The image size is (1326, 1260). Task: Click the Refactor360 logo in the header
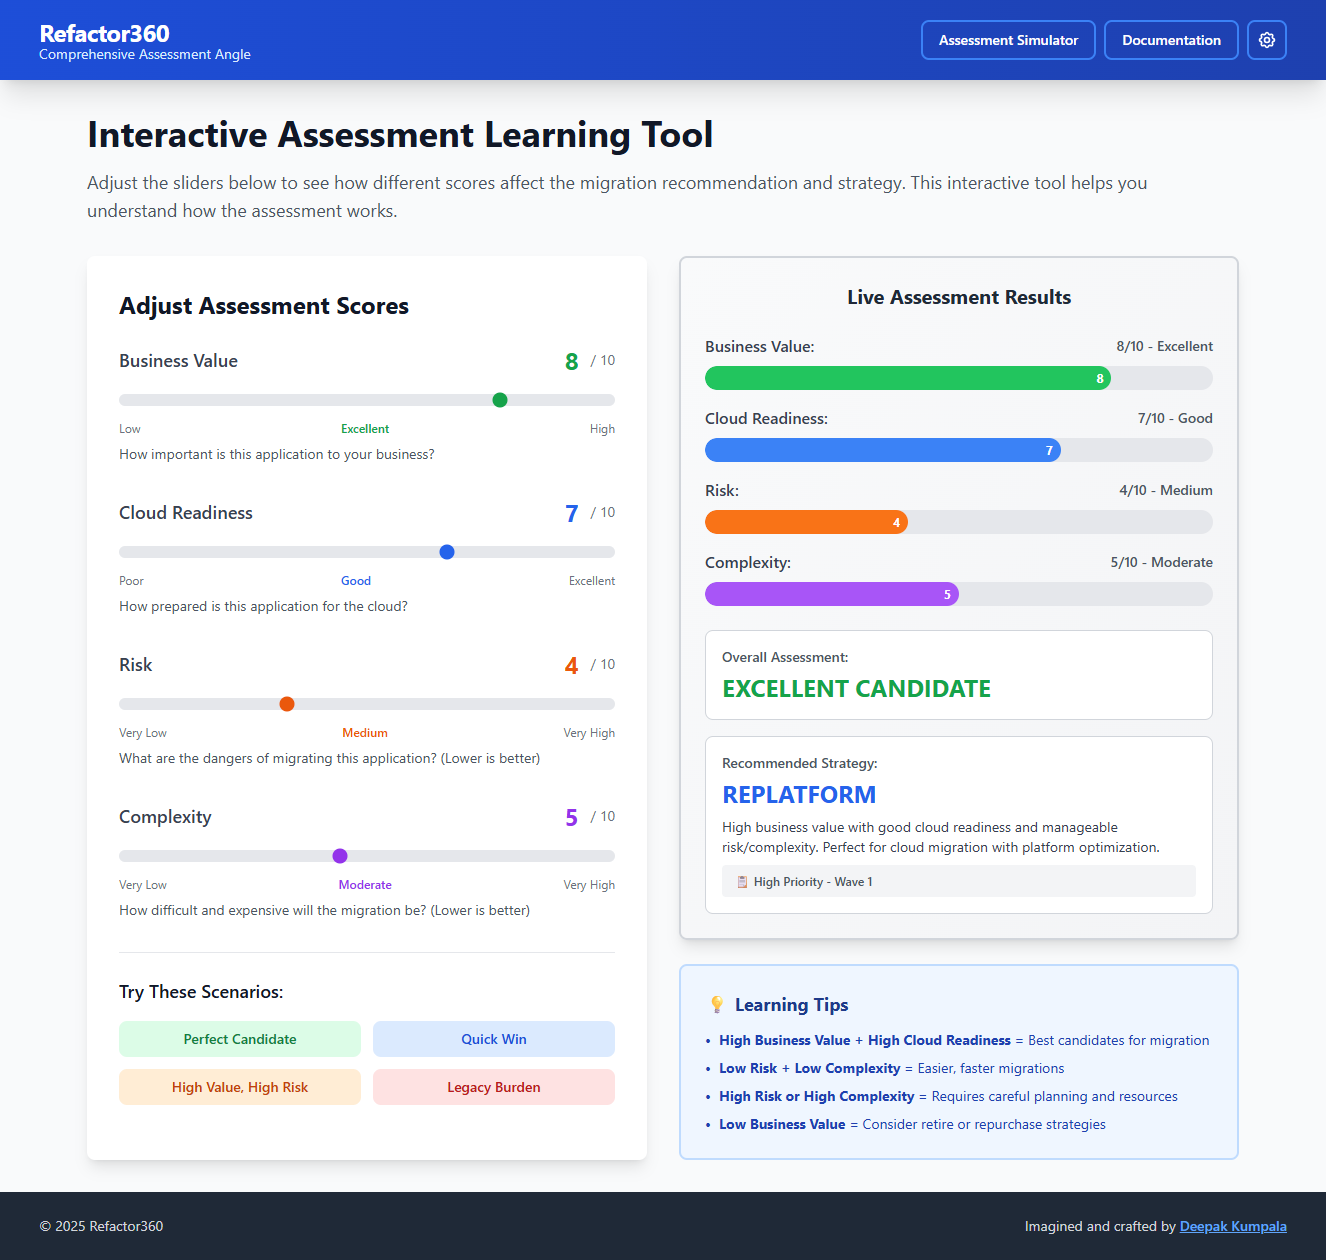pos(104,34)
